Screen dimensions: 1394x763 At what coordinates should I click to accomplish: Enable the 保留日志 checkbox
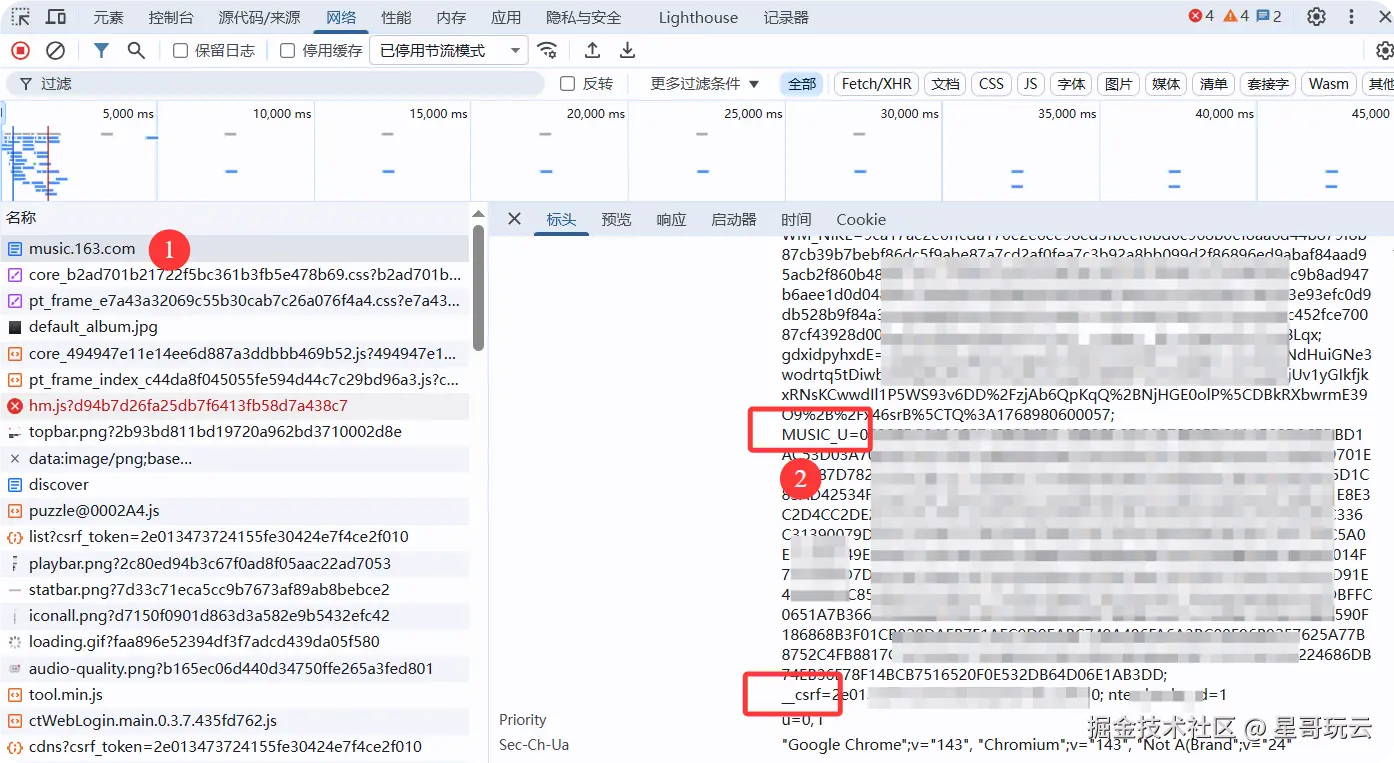pyautogui.click(x=181, y=50)
